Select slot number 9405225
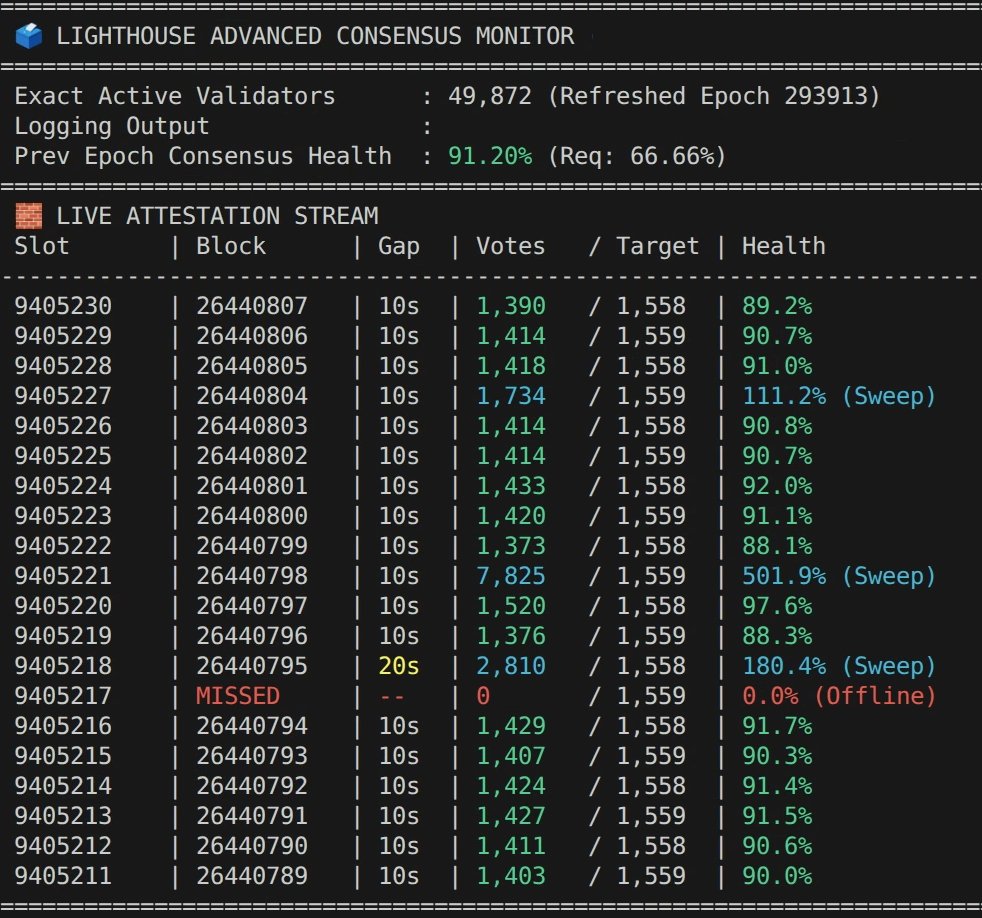The image size is (982, 918). pos(63,456)
